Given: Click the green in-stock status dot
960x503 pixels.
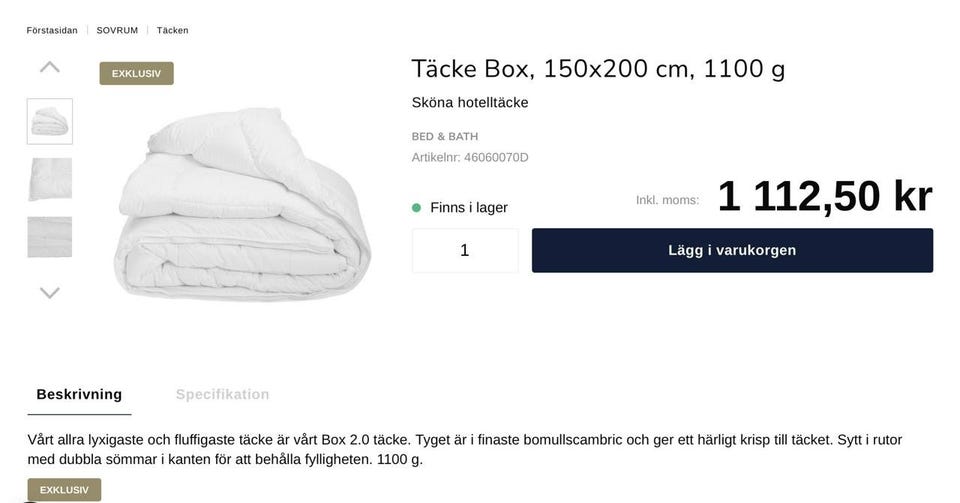Looking at the screenshot, I should (x=416, y=207).
